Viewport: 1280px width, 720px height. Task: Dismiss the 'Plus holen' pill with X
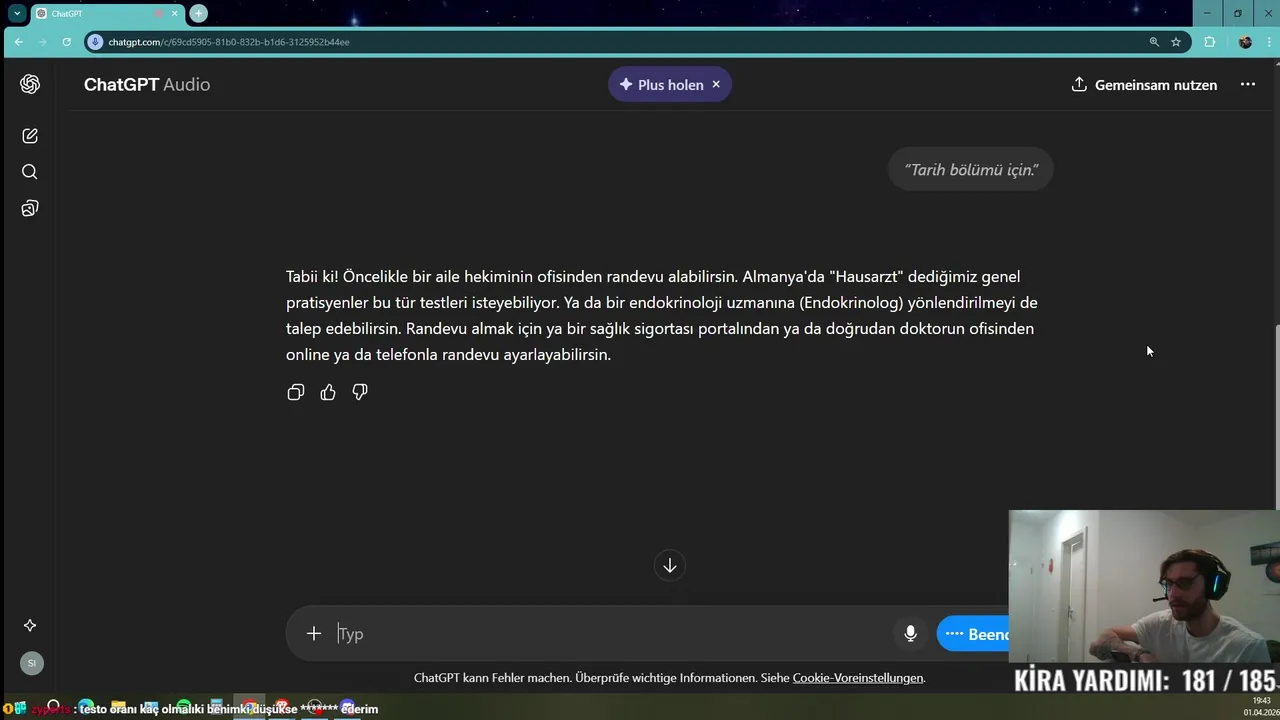pos(716,84)
